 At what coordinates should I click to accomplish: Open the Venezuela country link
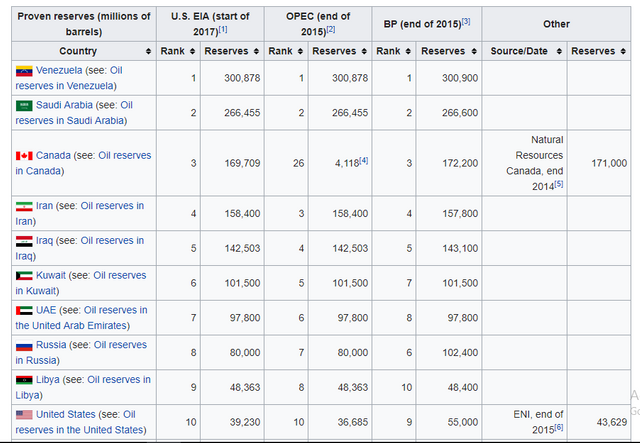[59, 70]
